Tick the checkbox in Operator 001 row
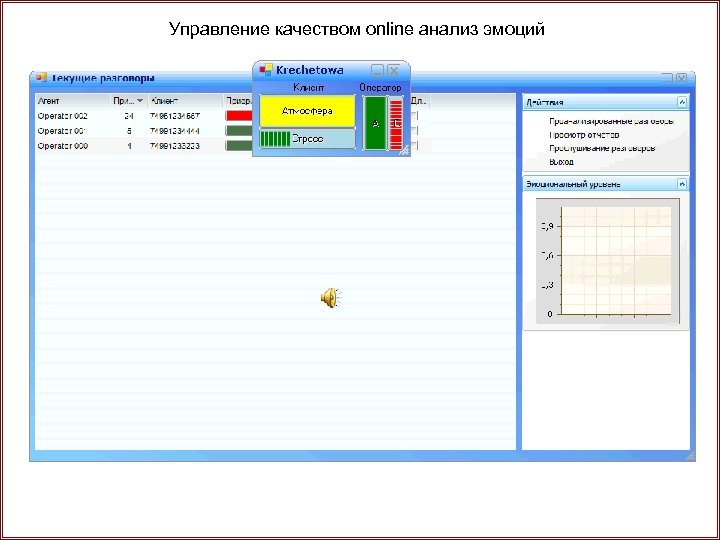720x540 pixels. point(415,131)
